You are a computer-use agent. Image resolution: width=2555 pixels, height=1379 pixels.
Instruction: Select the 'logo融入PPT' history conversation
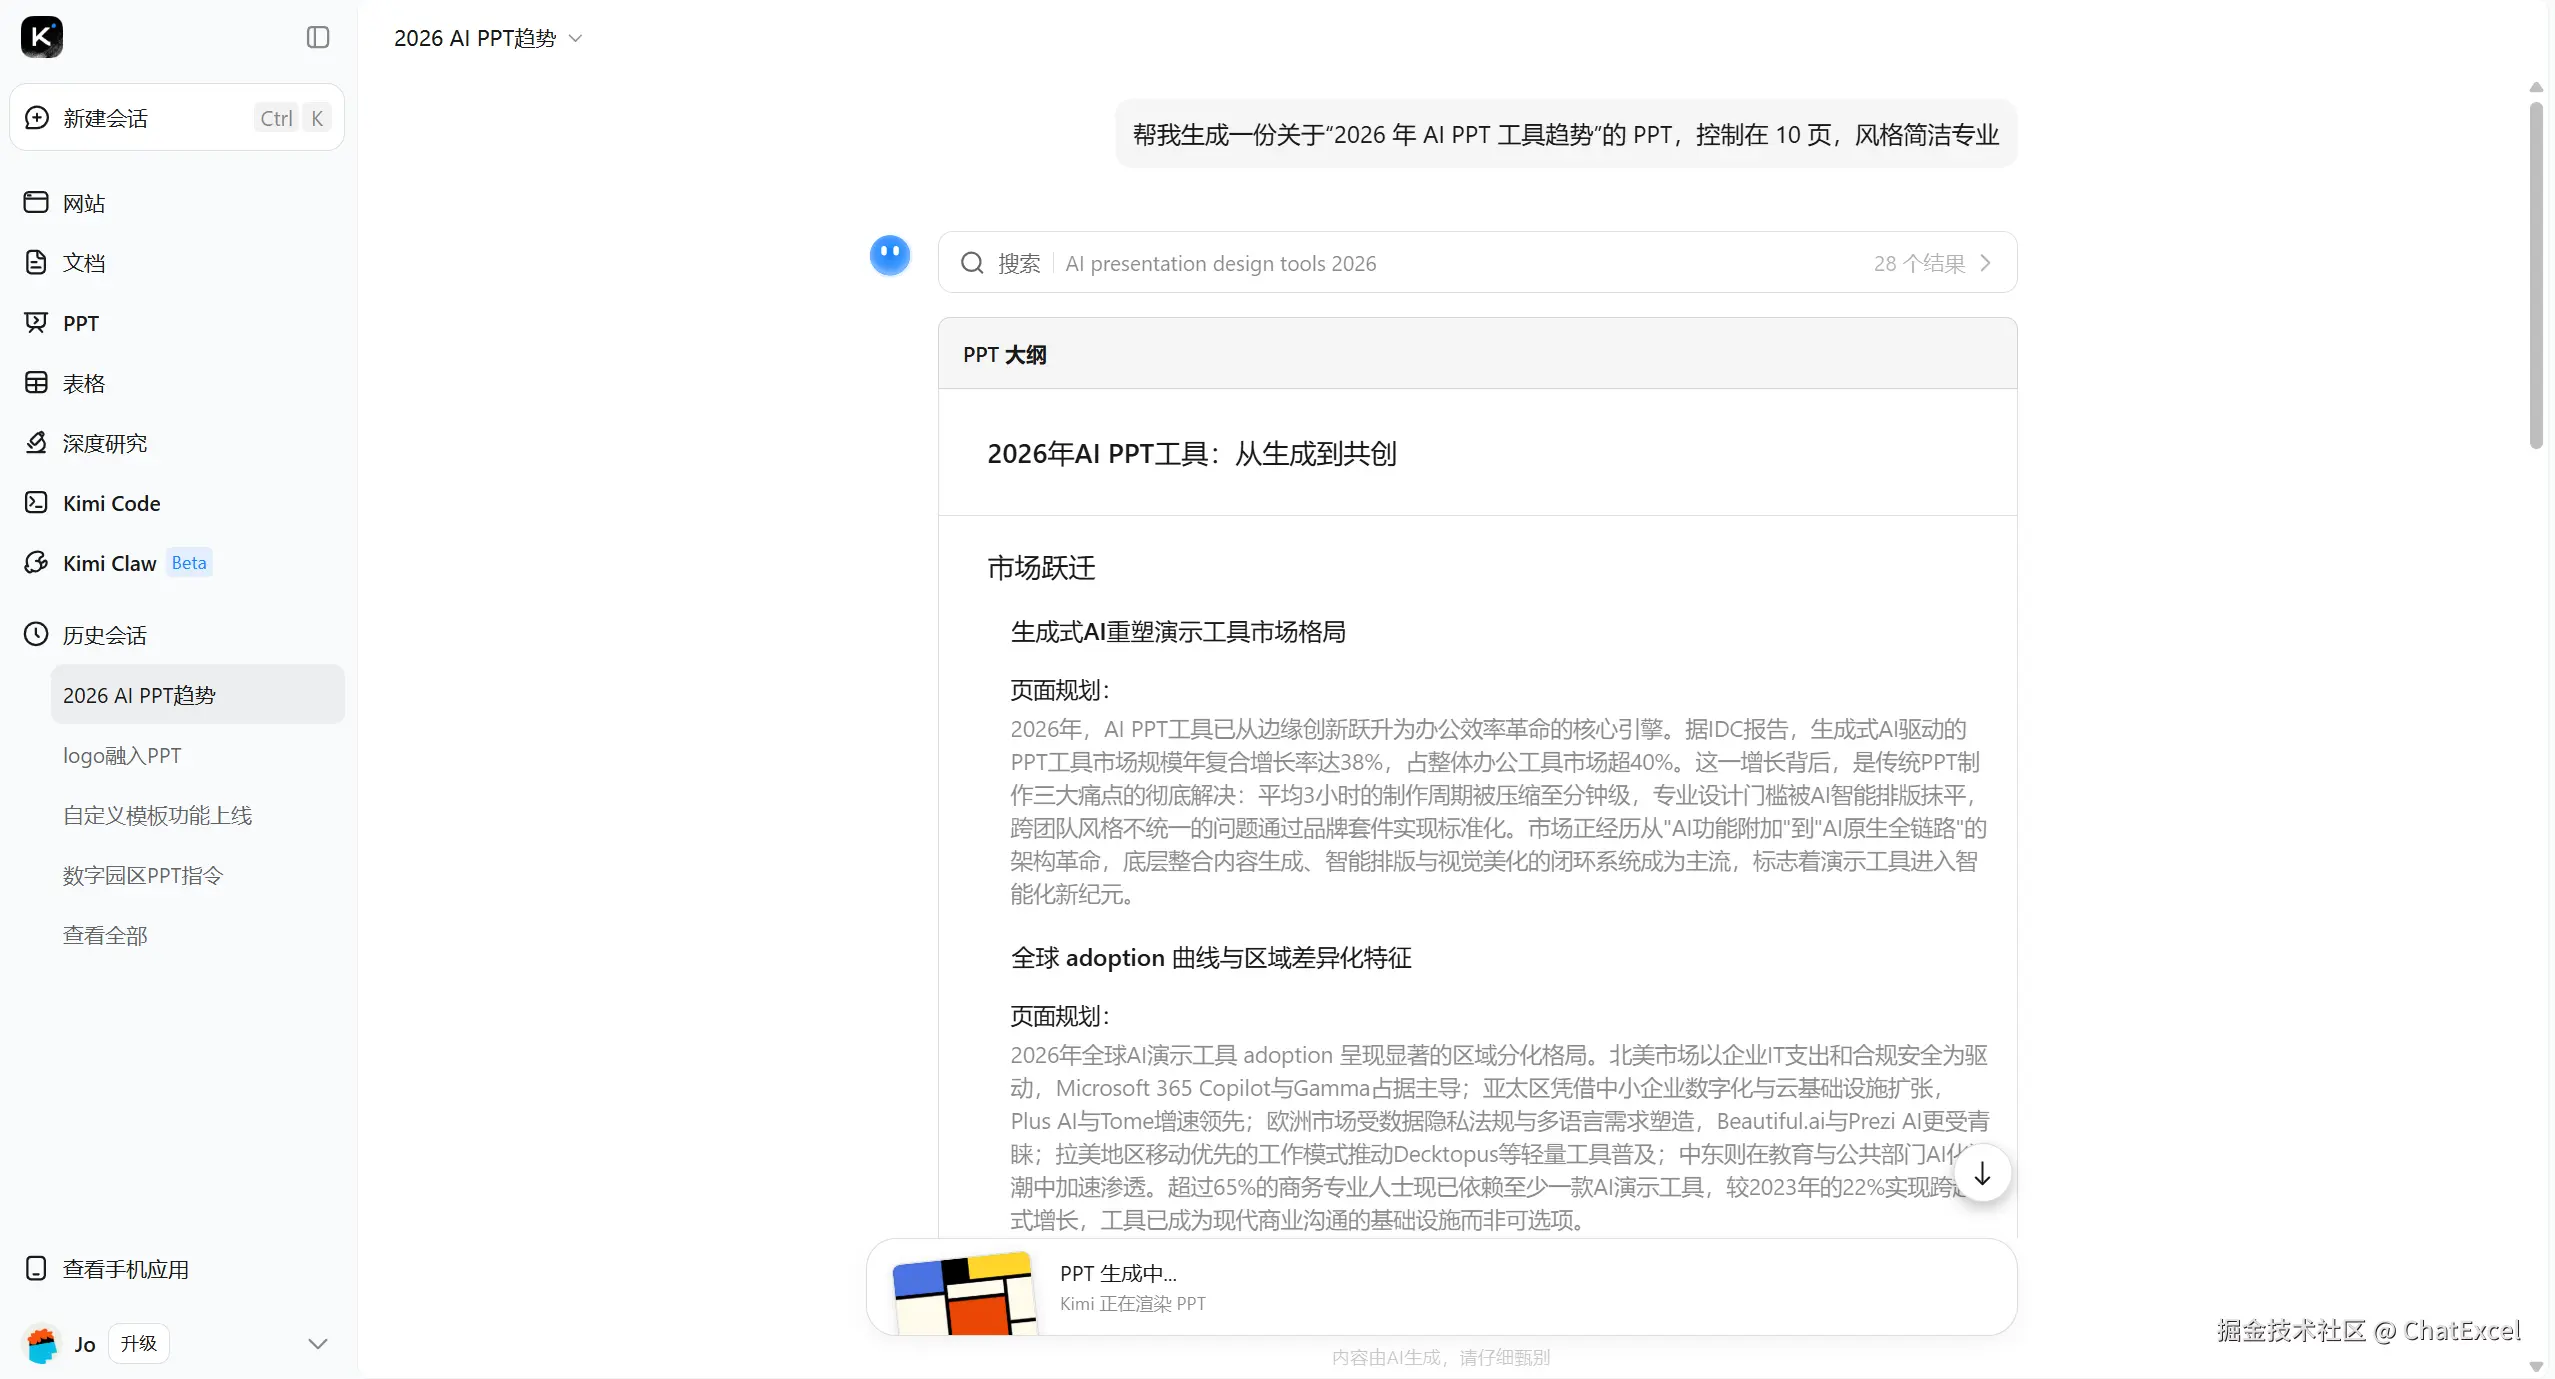point(122,755)
